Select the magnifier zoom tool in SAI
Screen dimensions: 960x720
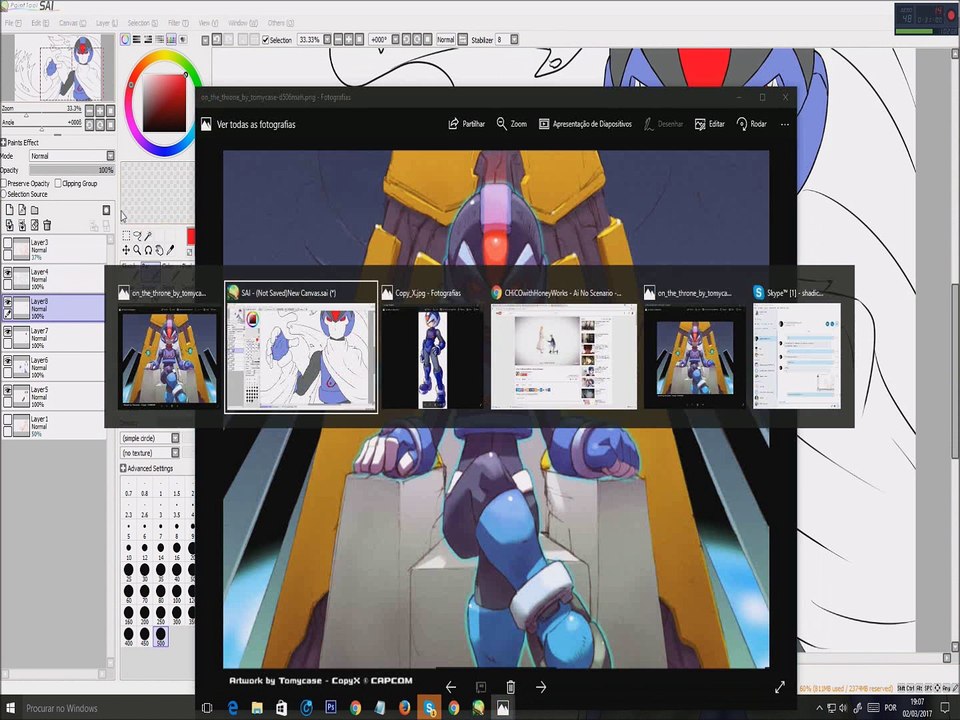point(137,250)
